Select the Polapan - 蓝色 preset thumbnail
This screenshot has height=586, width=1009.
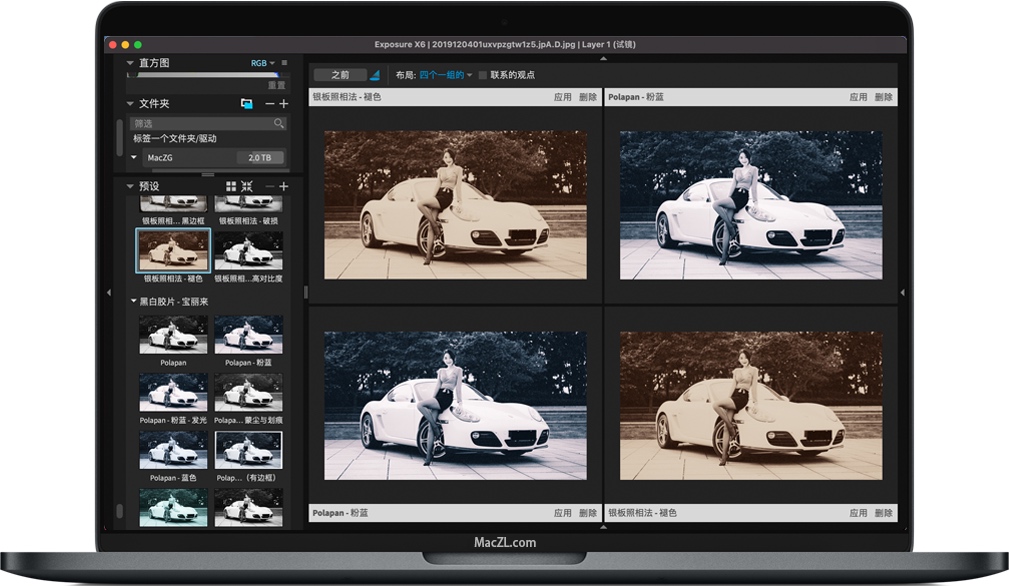click(x=173, y=450)
